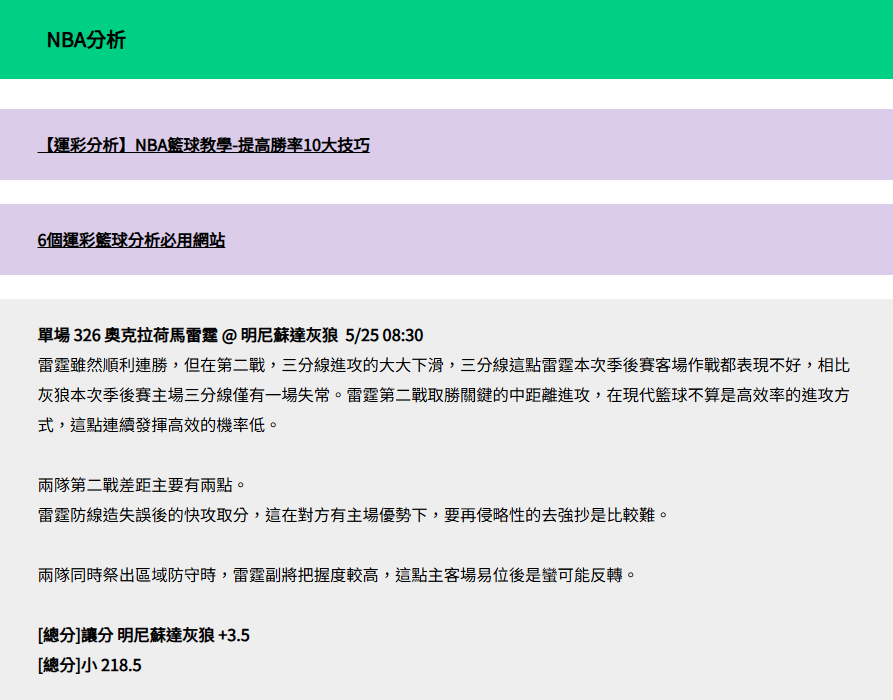The width and height of the screenshot is (893, 700).
Task: Click the sentence starting 兩隊同時祭出區域防守時
Action: [x=337, y=575]
